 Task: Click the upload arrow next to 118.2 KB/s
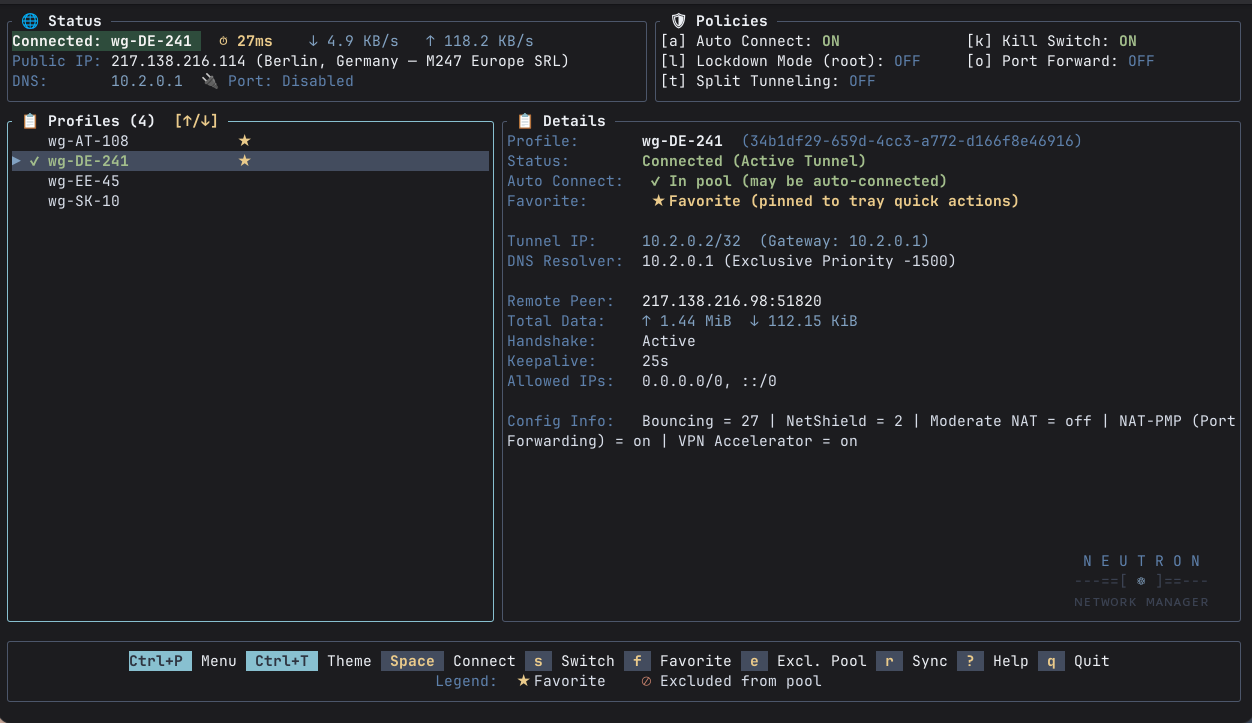(430, 41)
